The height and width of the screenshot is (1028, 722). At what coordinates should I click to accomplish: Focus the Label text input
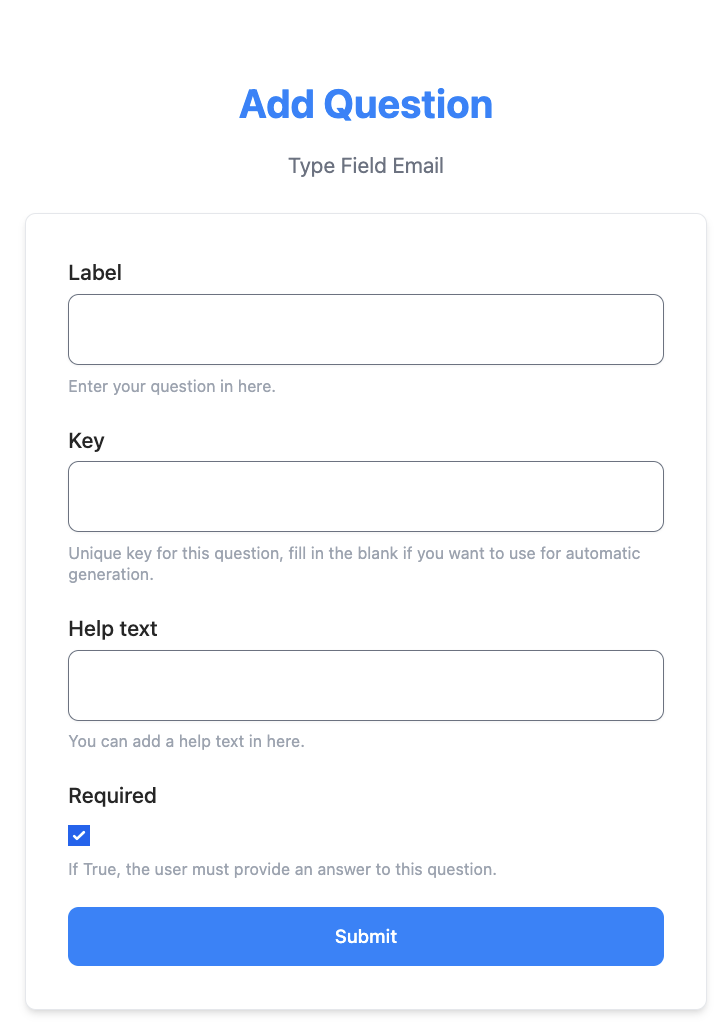[x=366, y=329]
